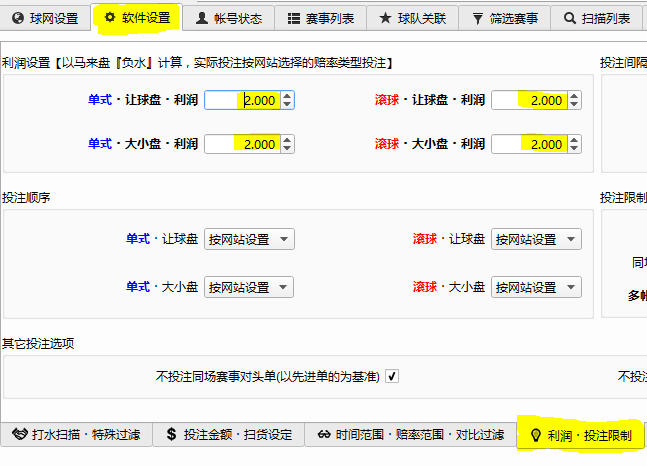
Task: Click the gear icon on 软件设置
Action: pyautogui.click(x=110, y=17)
